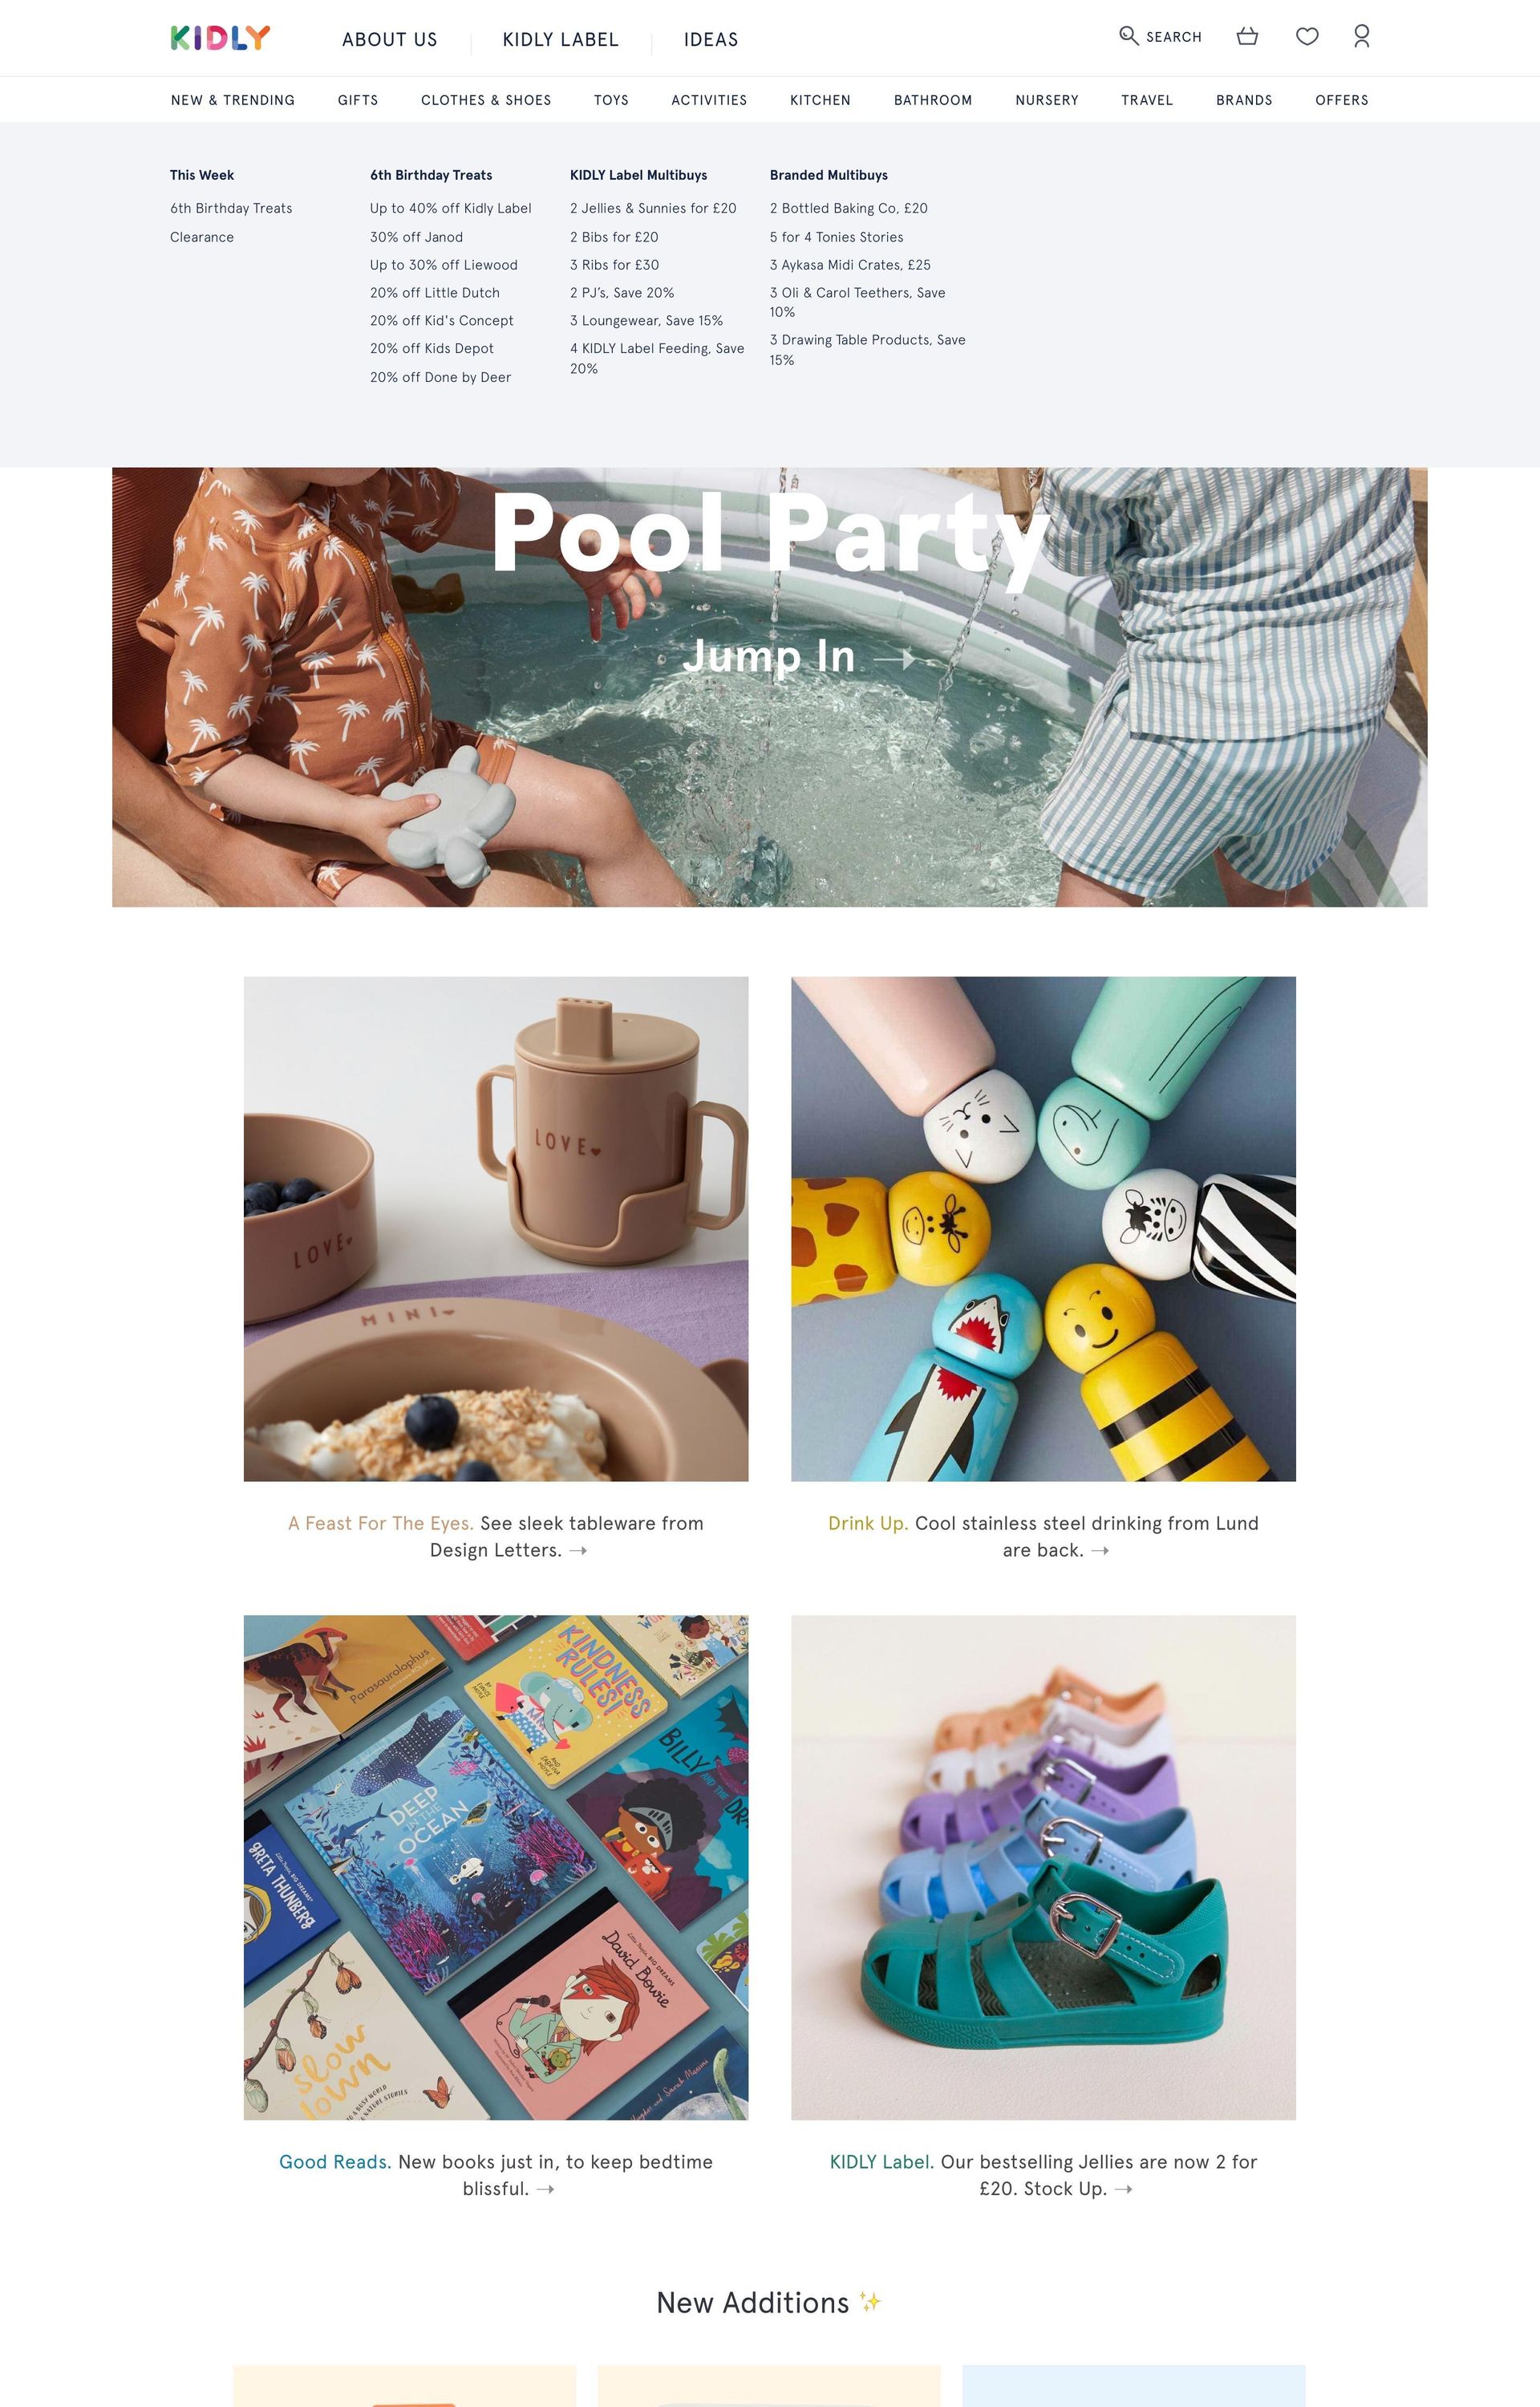Open the shopping basket icon
This screenshot has width=1540, height=2407.
1247,36
